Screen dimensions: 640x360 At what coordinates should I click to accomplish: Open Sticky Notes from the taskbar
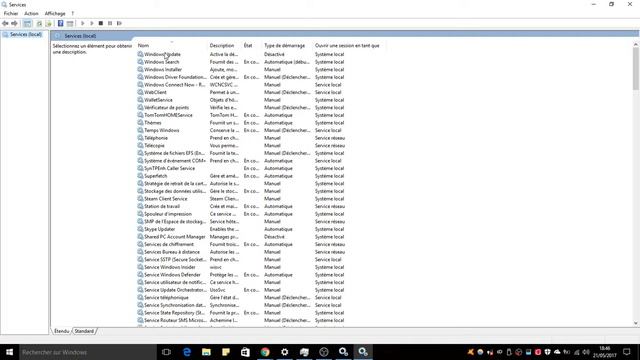point(226,352)
